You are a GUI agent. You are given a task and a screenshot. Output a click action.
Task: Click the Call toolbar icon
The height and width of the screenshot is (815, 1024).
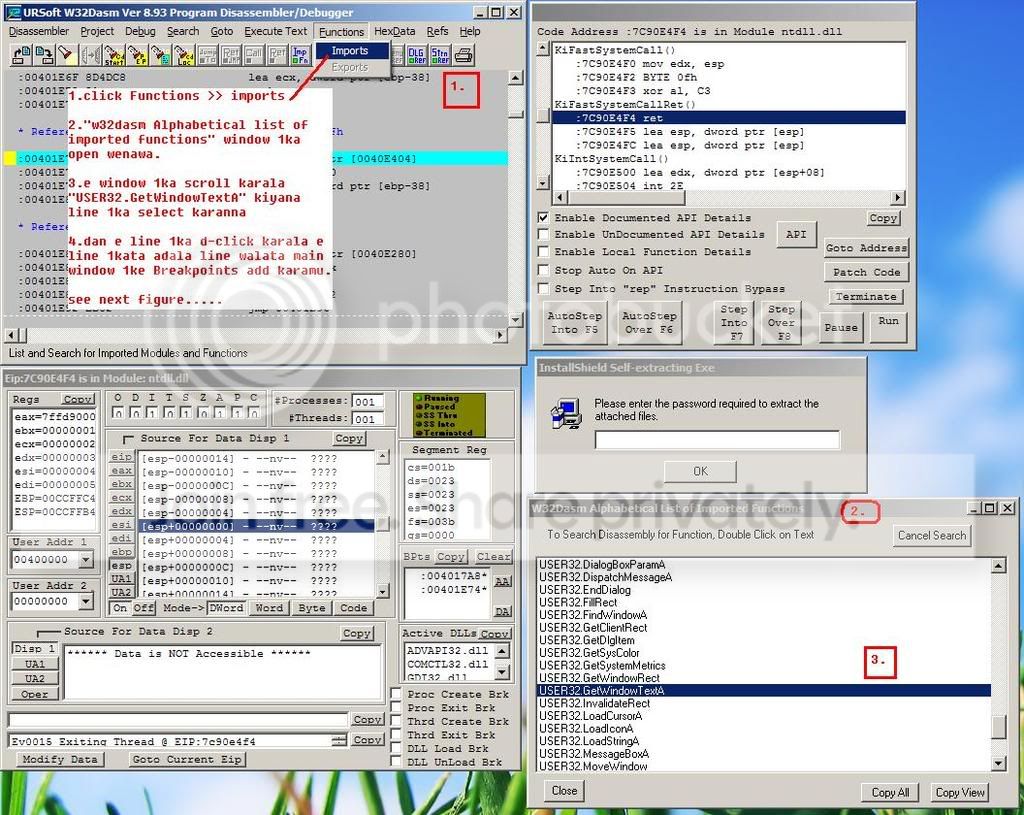tap(253, 55)
